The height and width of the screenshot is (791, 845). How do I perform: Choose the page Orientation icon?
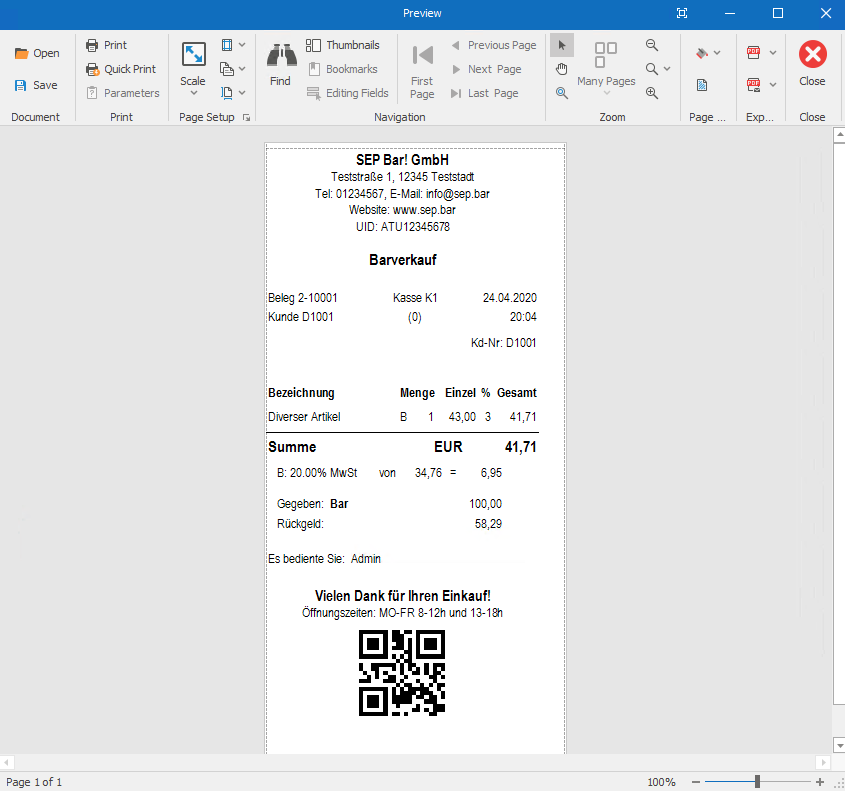[227, 69]
